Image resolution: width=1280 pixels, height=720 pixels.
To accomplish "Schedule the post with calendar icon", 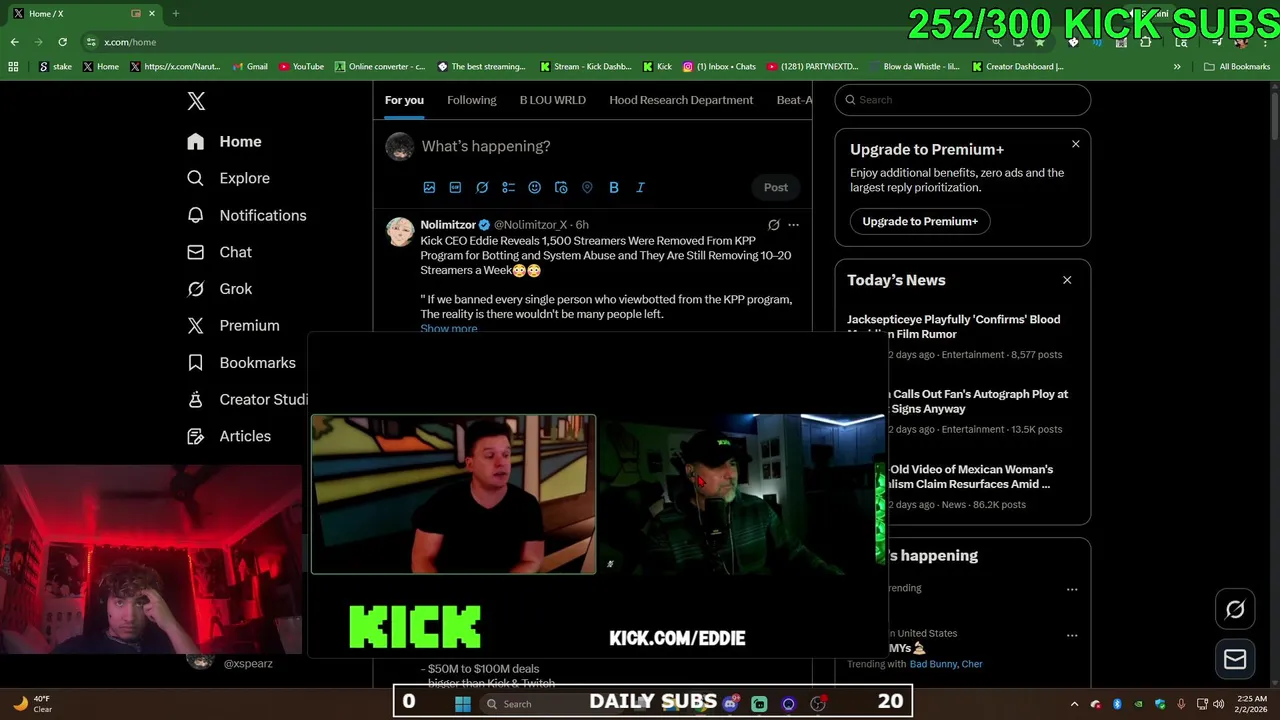I will coord(561,187).
